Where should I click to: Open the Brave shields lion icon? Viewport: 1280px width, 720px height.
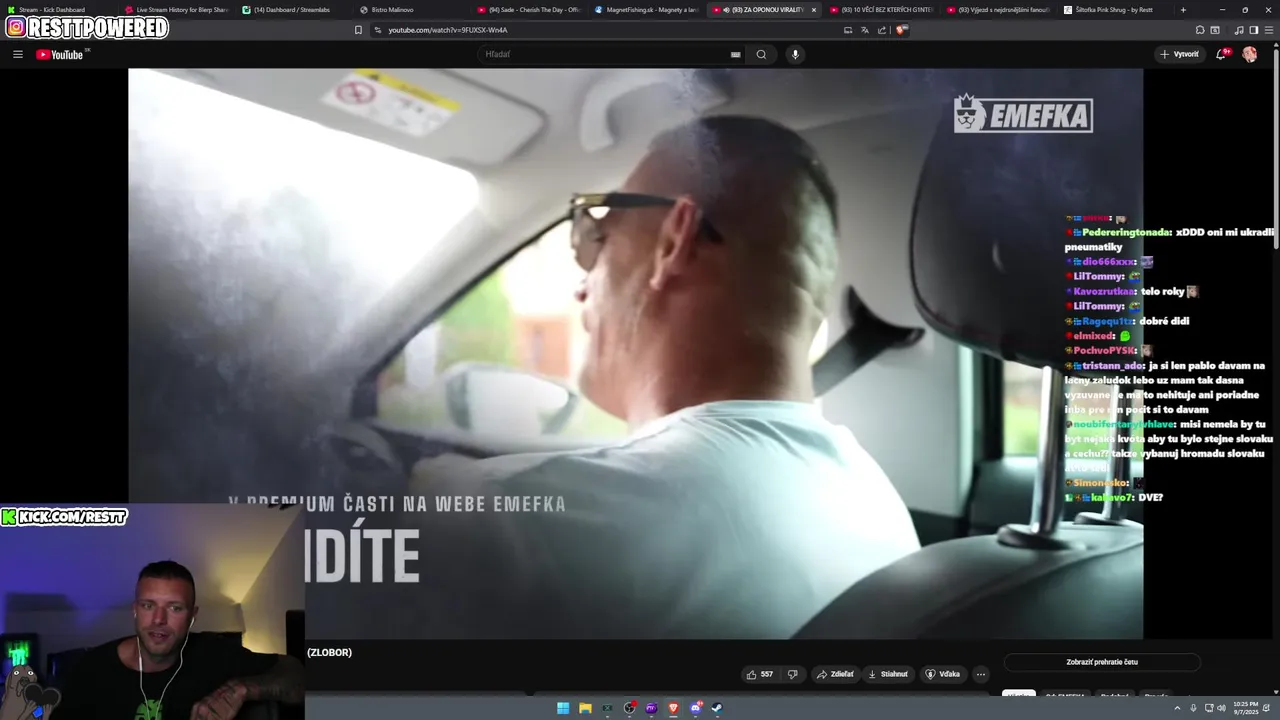(902, 30)
